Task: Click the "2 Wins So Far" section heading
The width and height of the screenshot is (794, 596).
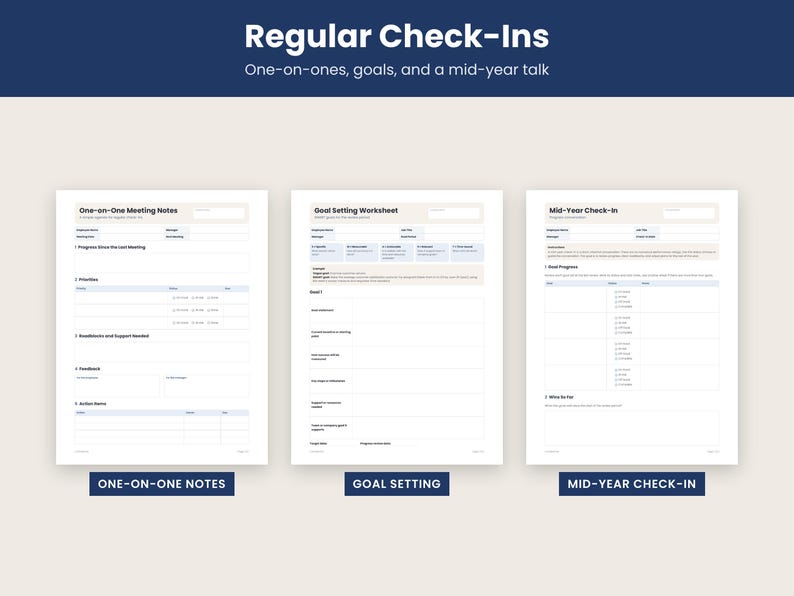Action: tap(559, 397)
